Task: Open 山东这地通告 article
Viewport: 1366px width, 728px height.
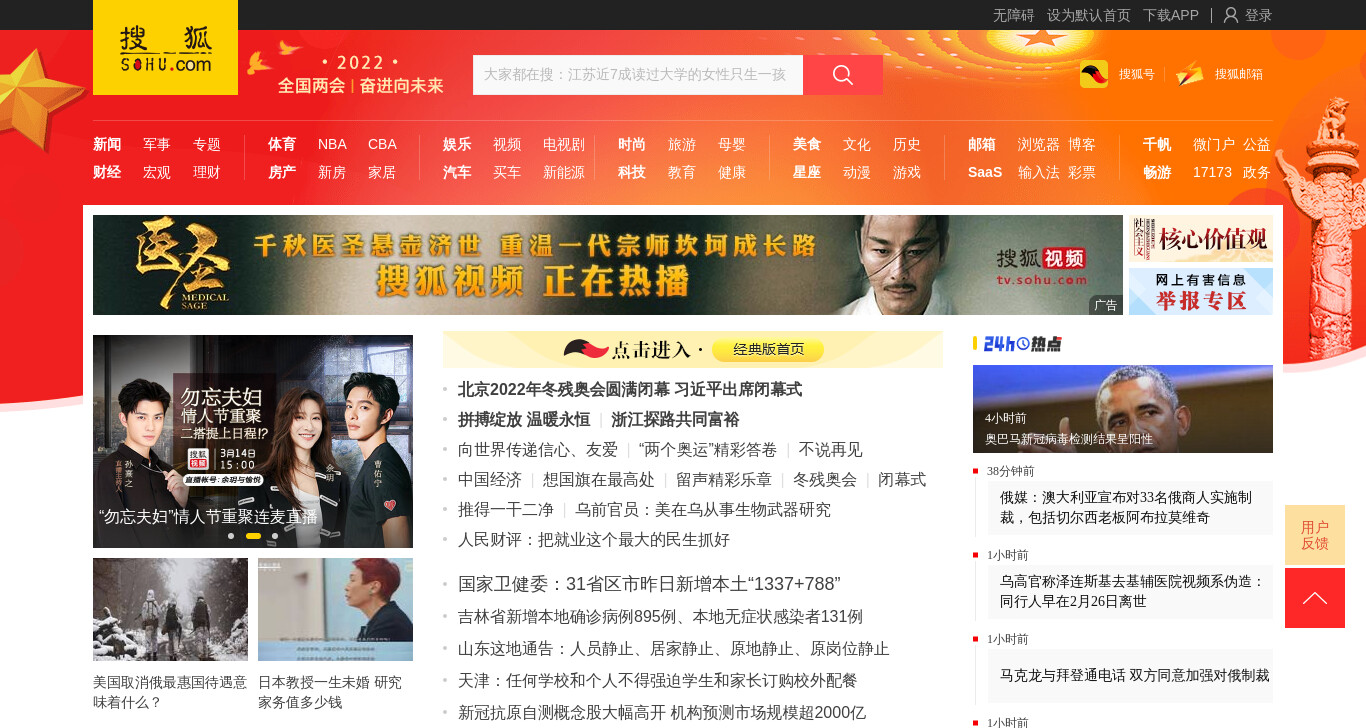Action: 674,648
